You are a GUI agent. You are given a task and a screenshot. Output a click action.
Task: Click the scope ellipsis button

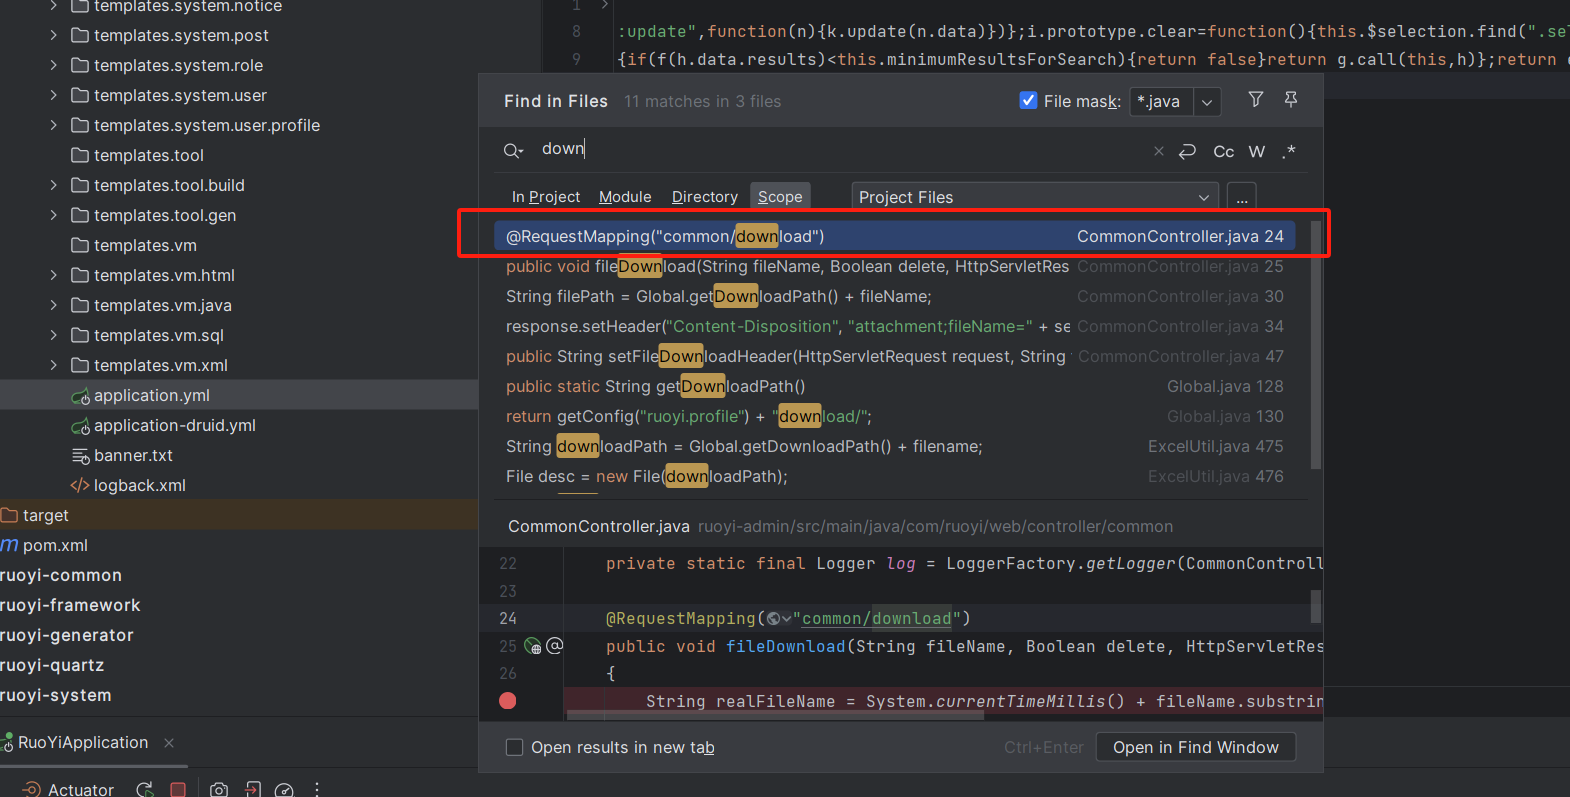click(x=1241, y=197)
